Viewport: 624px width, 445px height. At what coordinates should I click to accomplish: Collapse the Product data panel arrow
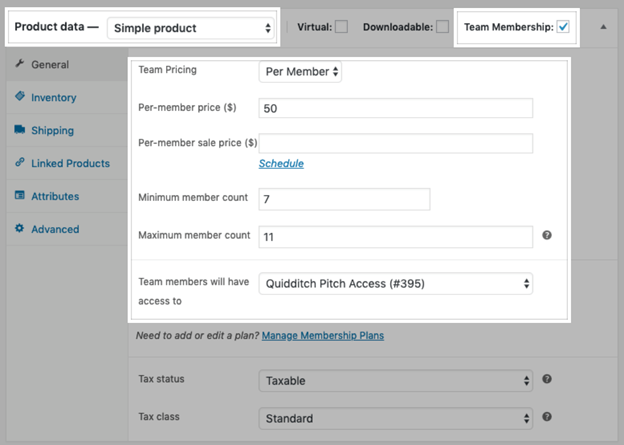[603, 27]
